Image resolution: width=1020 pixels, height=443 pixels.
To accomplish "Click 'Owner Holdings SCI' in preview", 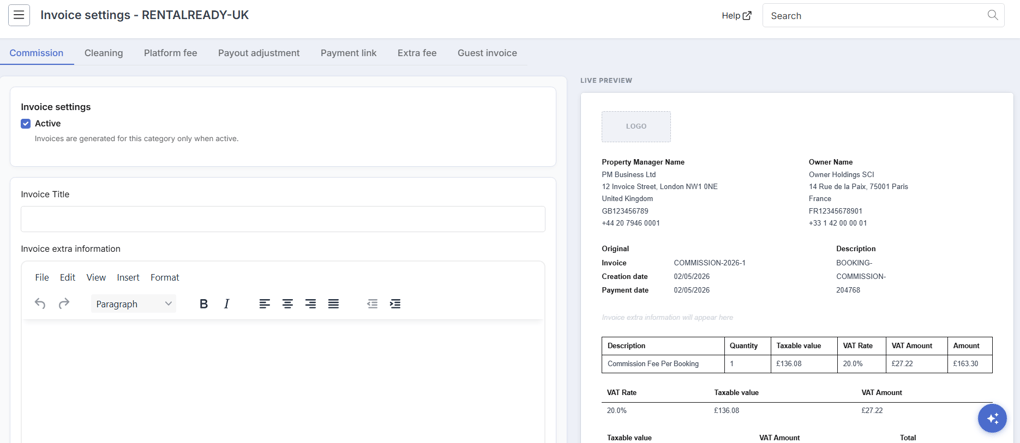I will coord(841,174).
